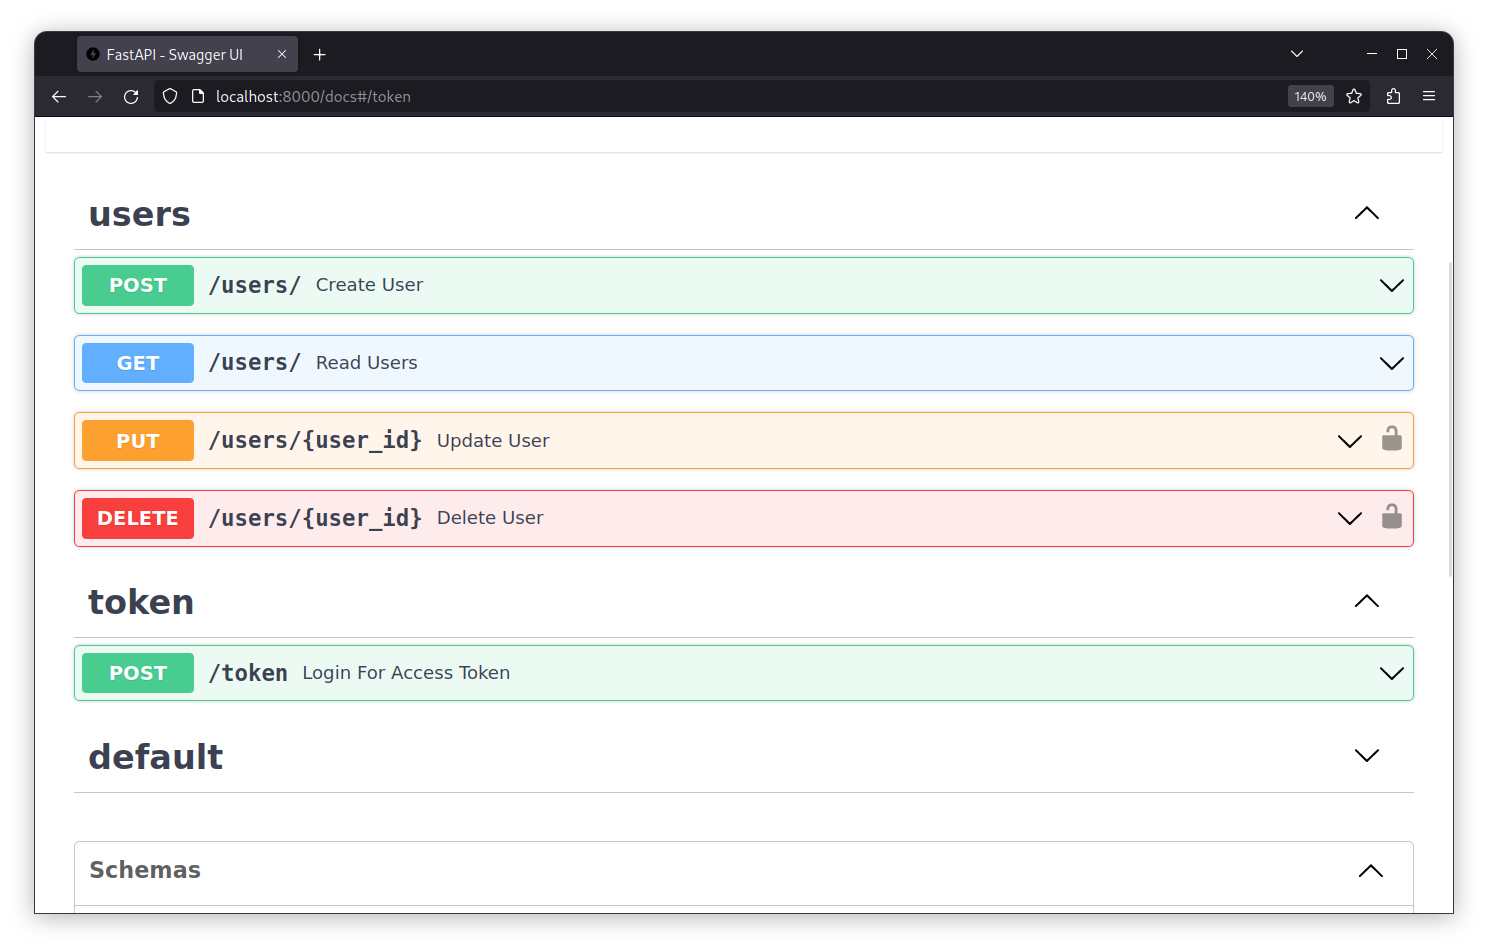This screenshot has height=951, width=1488.
Task: Collapse the Schemas panel
Action: (1370, 871)
